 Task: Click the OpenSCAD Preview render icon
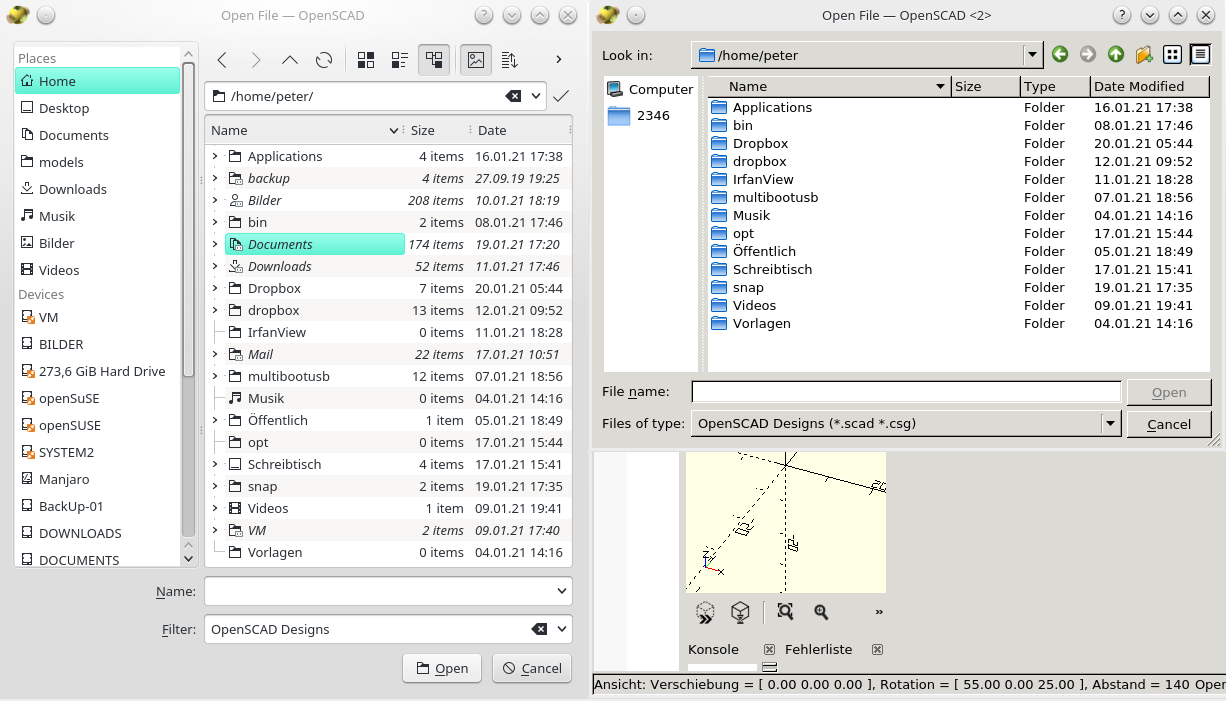[706, 612]
